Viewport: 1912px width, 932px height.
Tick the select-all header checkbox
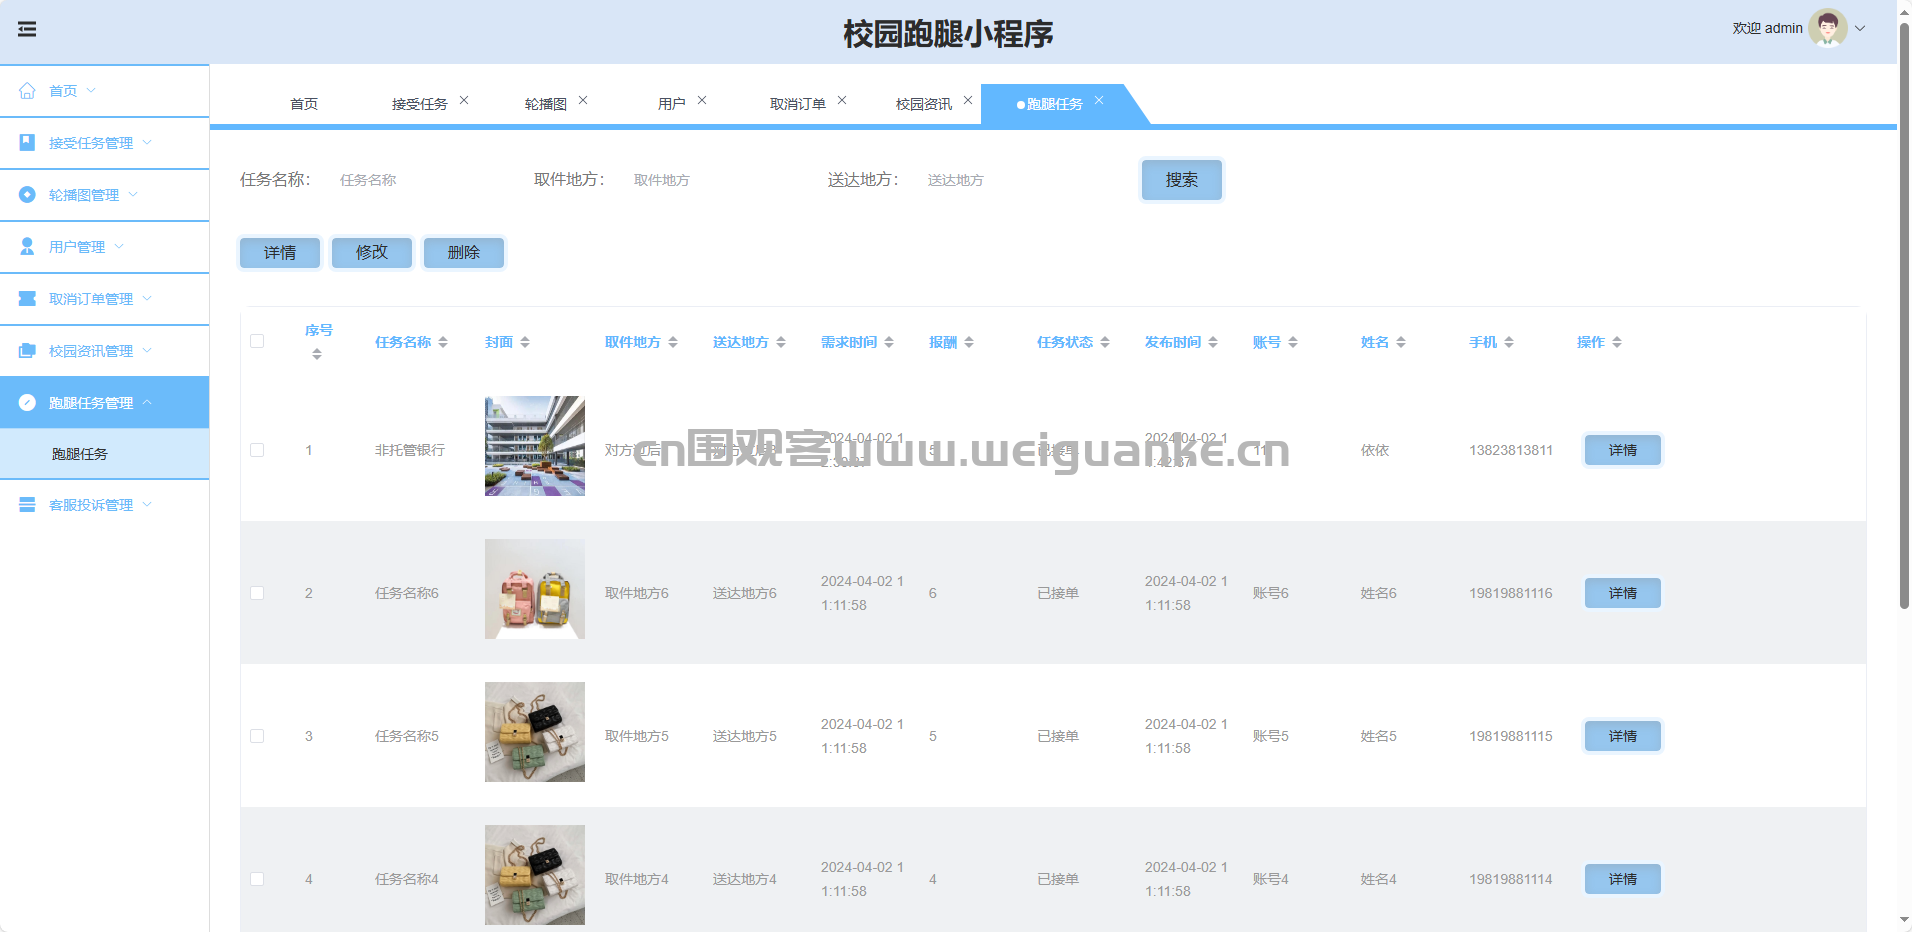[257, 341]
